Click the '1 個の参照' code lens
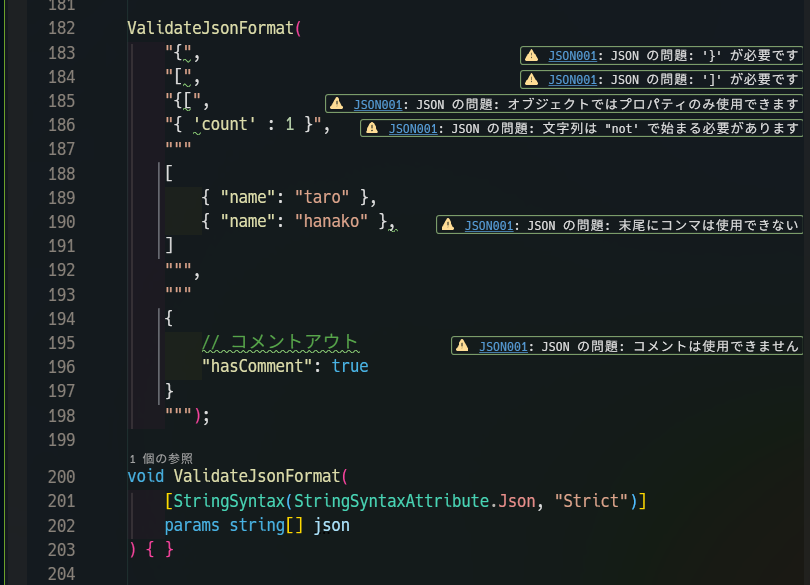810x585 pixels. [161, 458]
